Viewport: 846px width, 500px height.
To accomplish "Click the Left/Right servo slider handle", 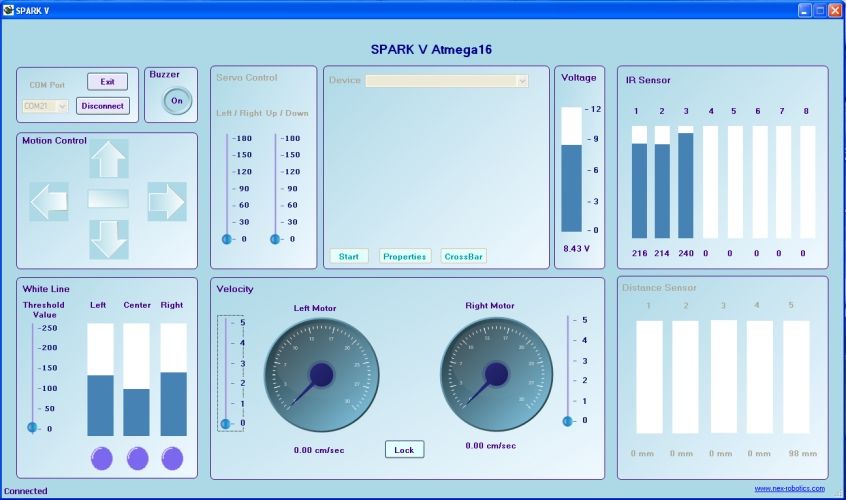I will point(227,238).
